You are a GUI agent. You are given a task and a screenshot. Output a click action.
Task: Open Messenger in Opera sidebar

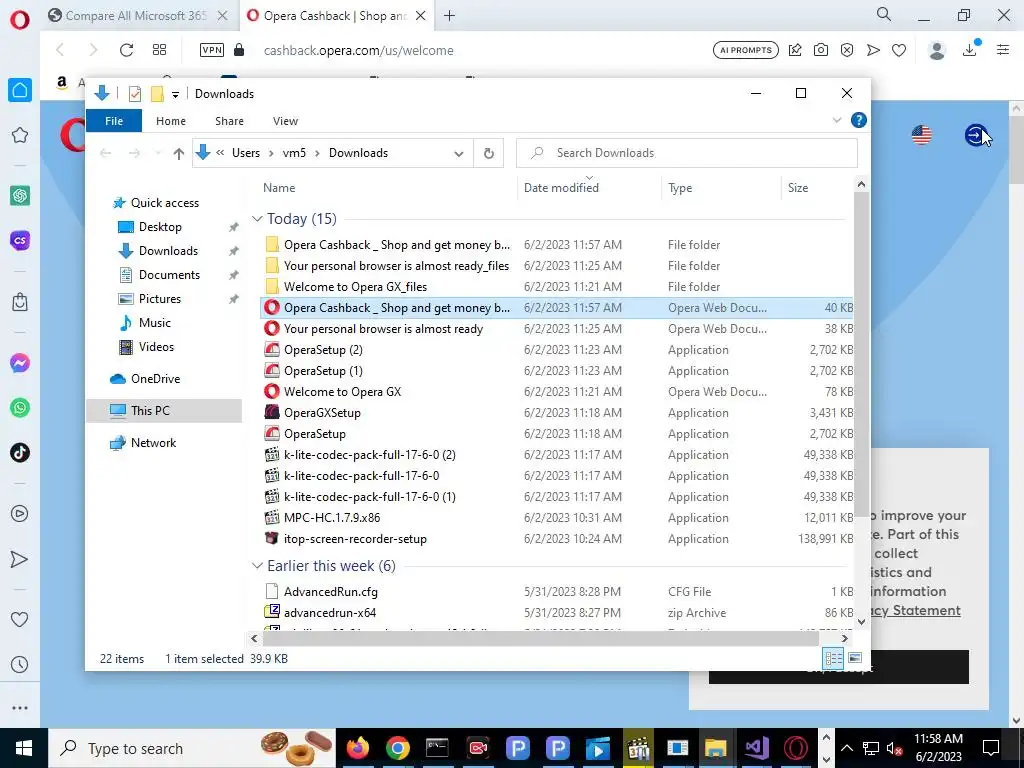20,363
